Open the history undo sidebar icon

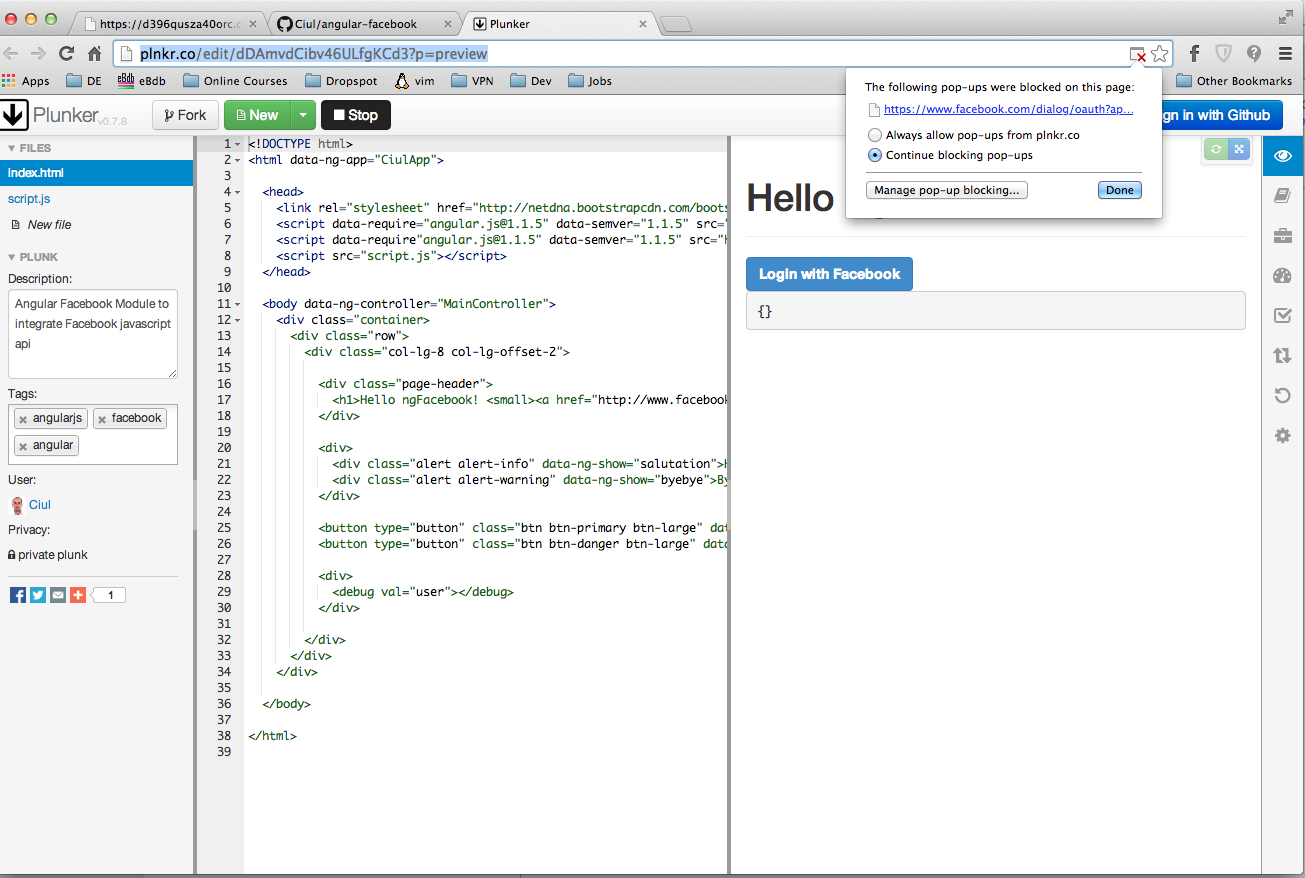(1283, 396)
